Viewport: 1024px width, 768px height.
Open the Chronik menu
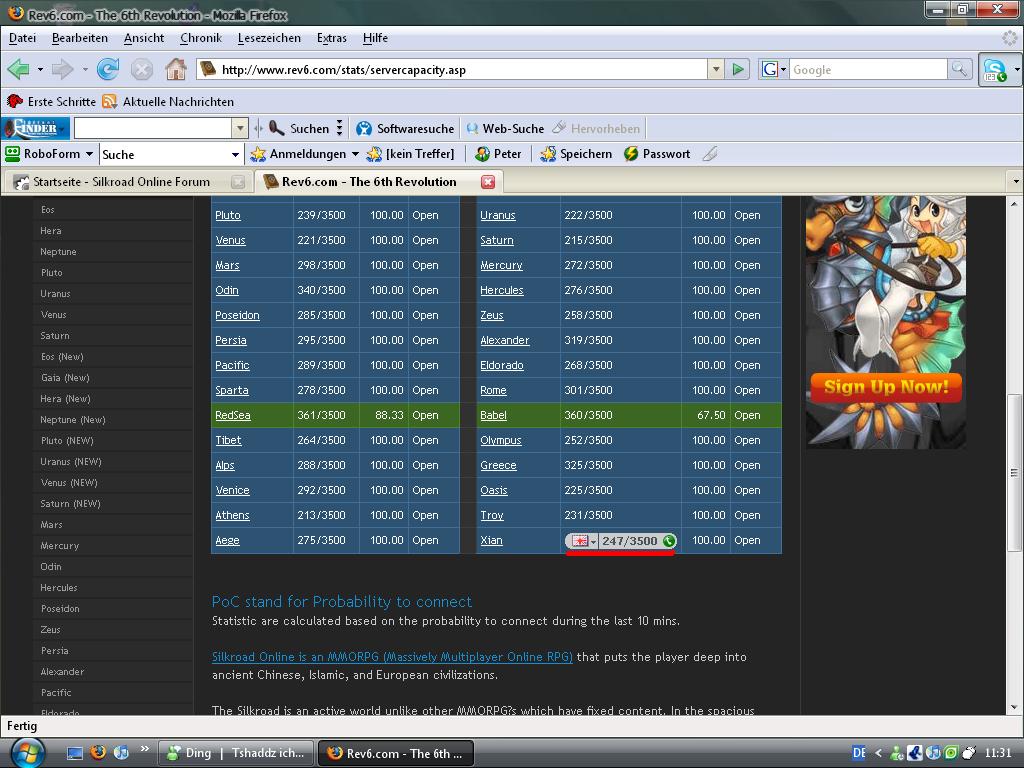tap(200, 38)
